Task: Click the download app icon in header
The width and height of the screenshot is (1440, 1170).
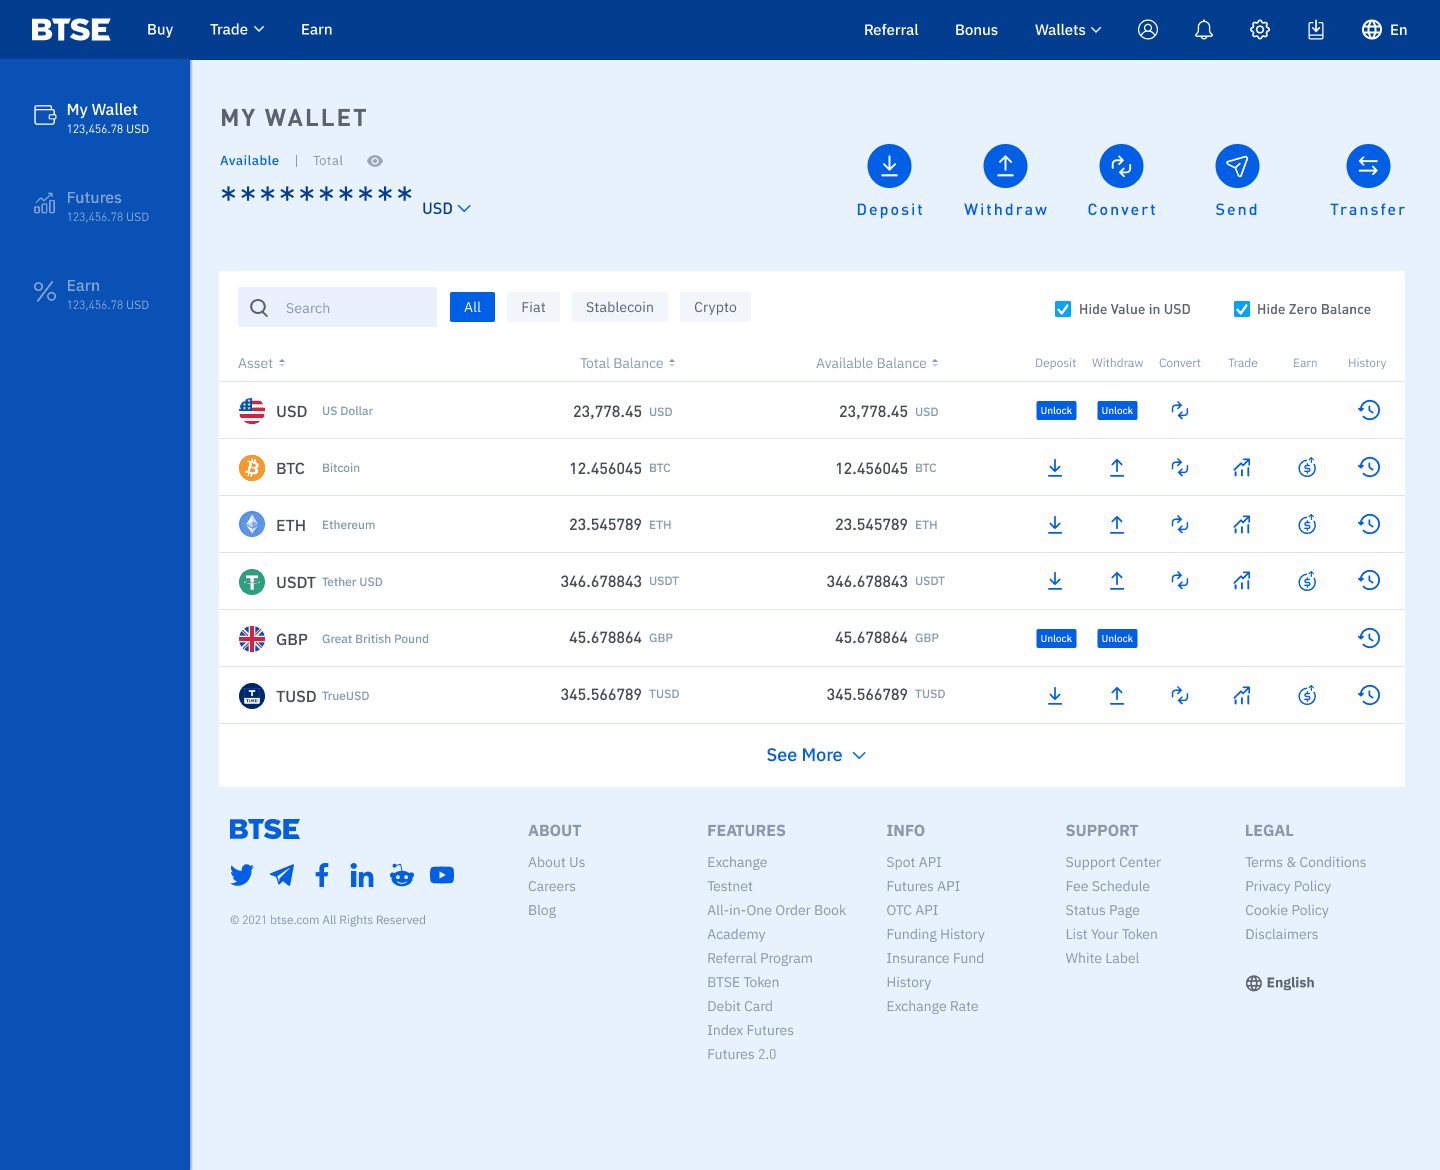Action: pyautogui.click(x=1316, y=30)
